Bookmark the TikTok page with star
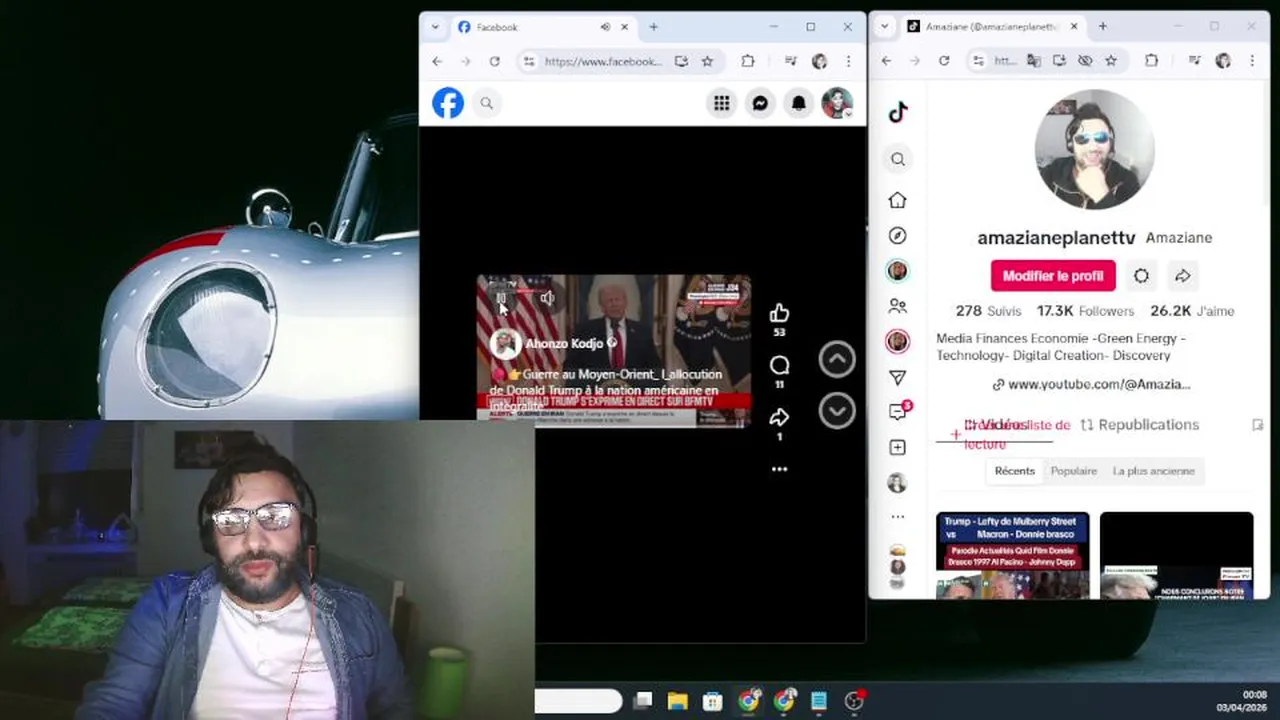This screenshot has width=1280, height=720. [1111, 61]
